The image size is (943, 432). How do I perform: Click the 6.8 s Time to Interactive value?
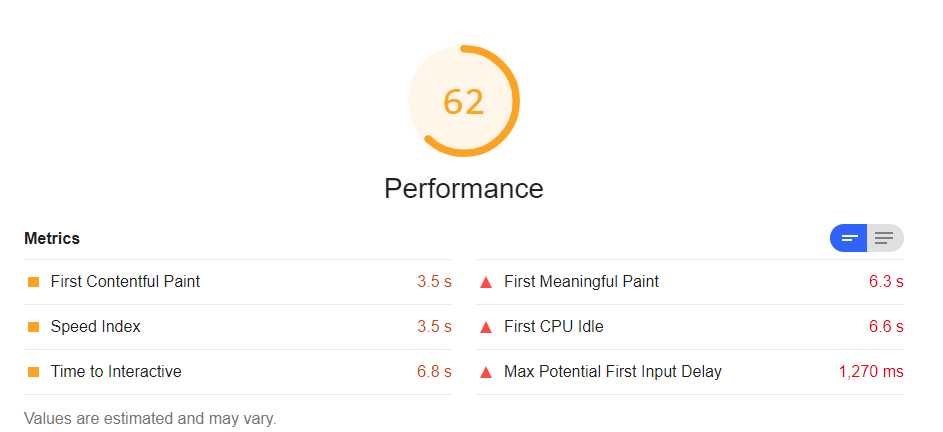[x=434, y=372]
